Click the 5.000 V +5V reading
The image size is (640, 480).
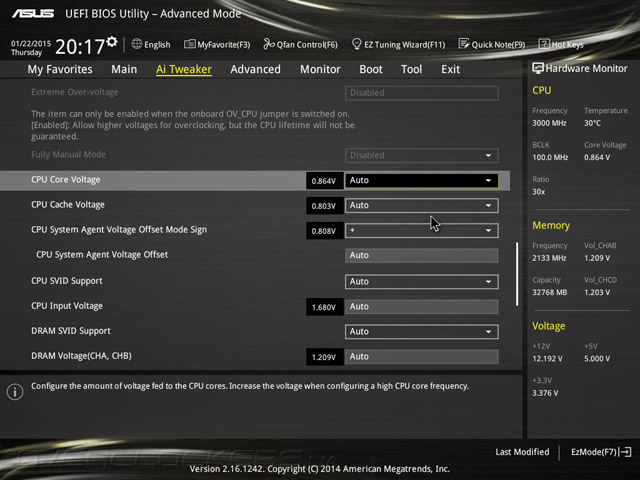tap(597, 358)
